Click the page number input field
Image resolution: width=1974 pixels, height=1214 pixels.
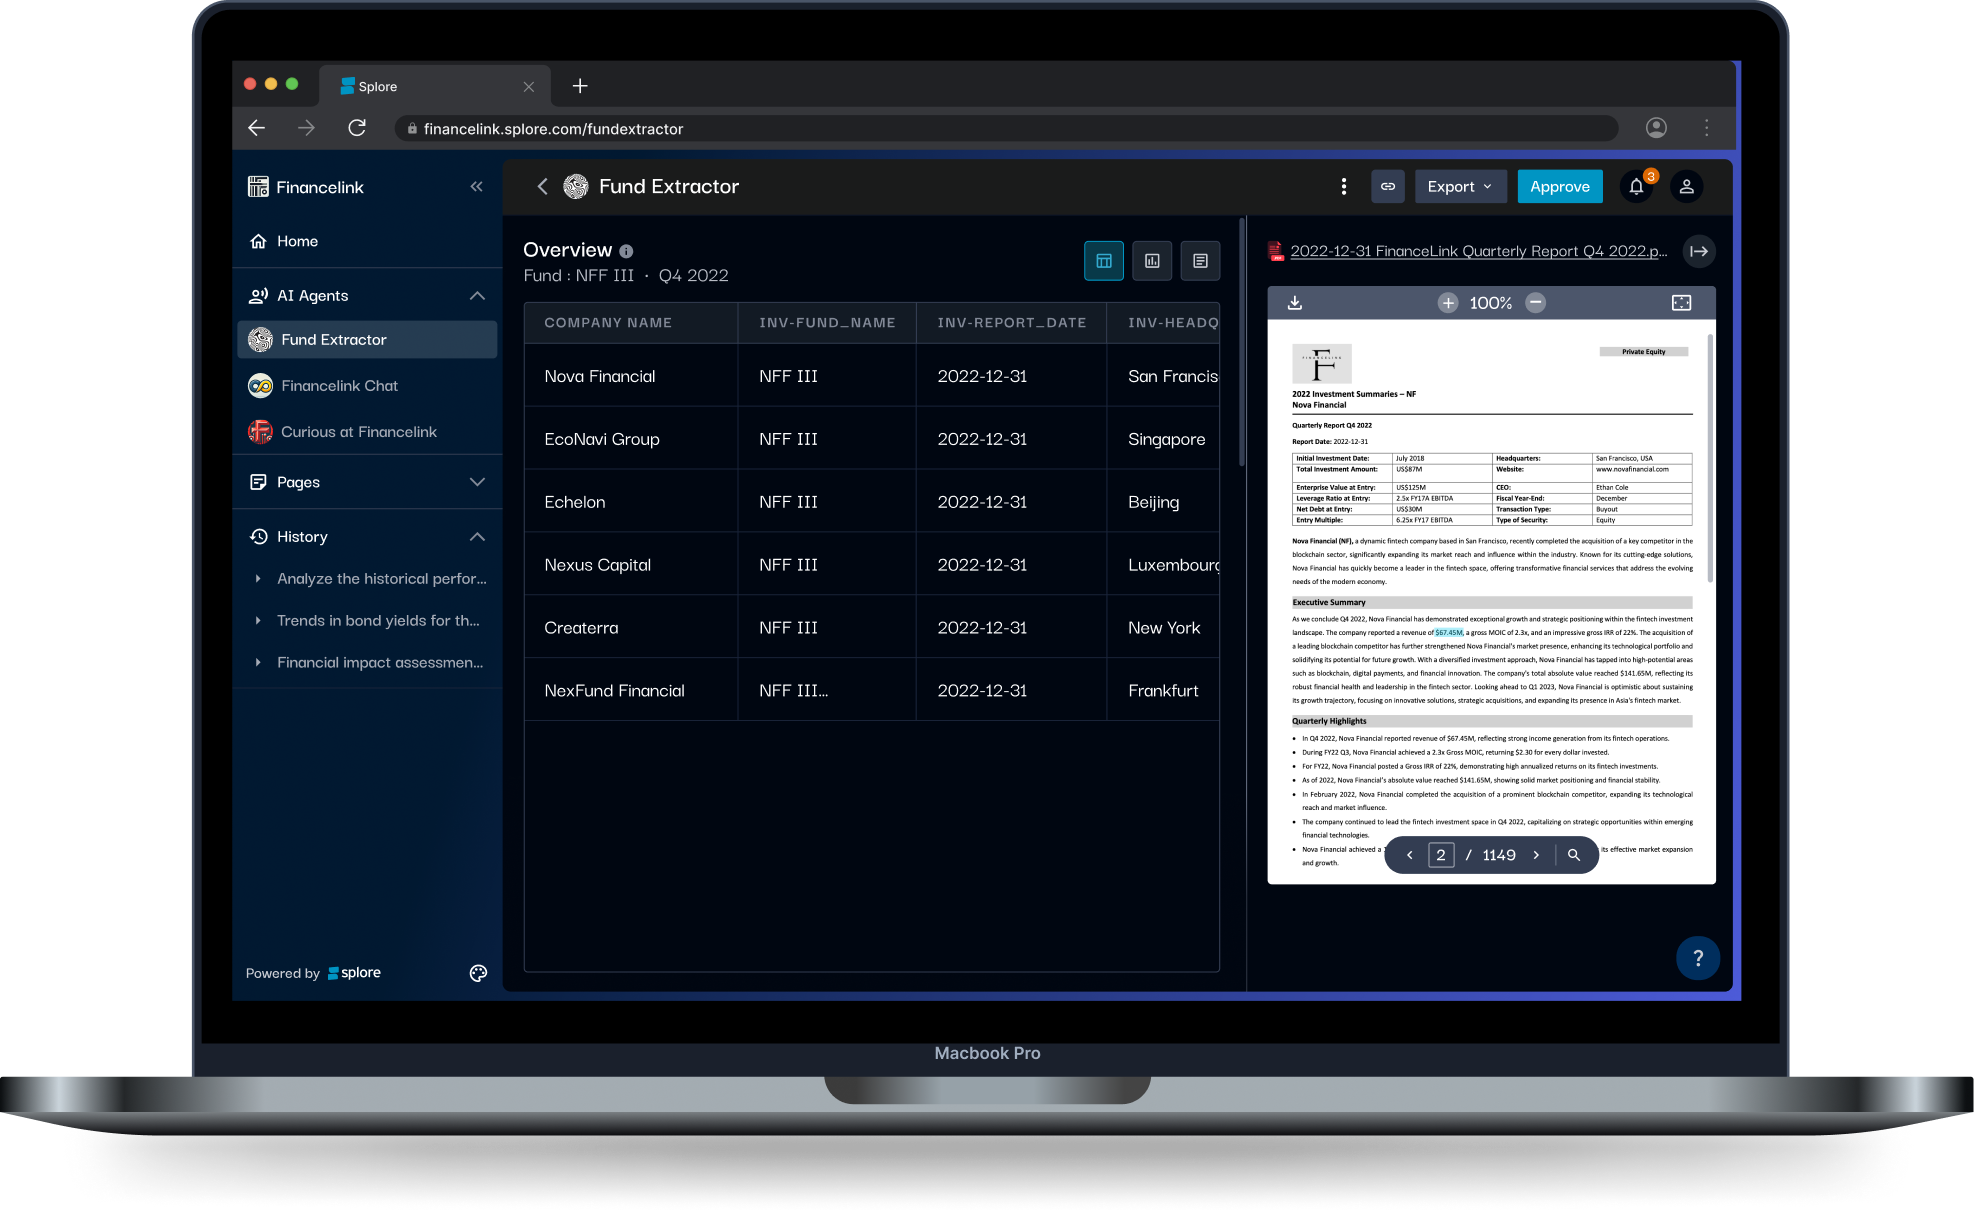point(1441,855)
